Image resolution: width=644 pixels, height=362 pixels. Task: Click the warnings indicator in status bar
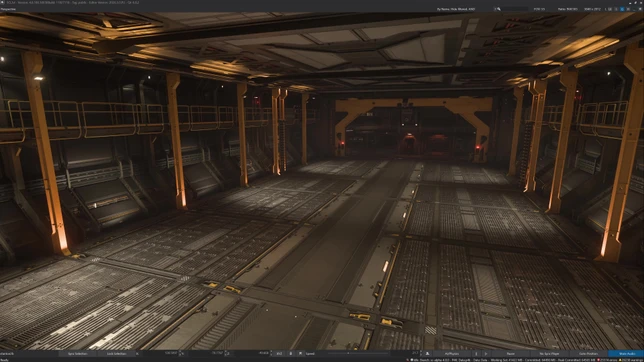(630, 360)
